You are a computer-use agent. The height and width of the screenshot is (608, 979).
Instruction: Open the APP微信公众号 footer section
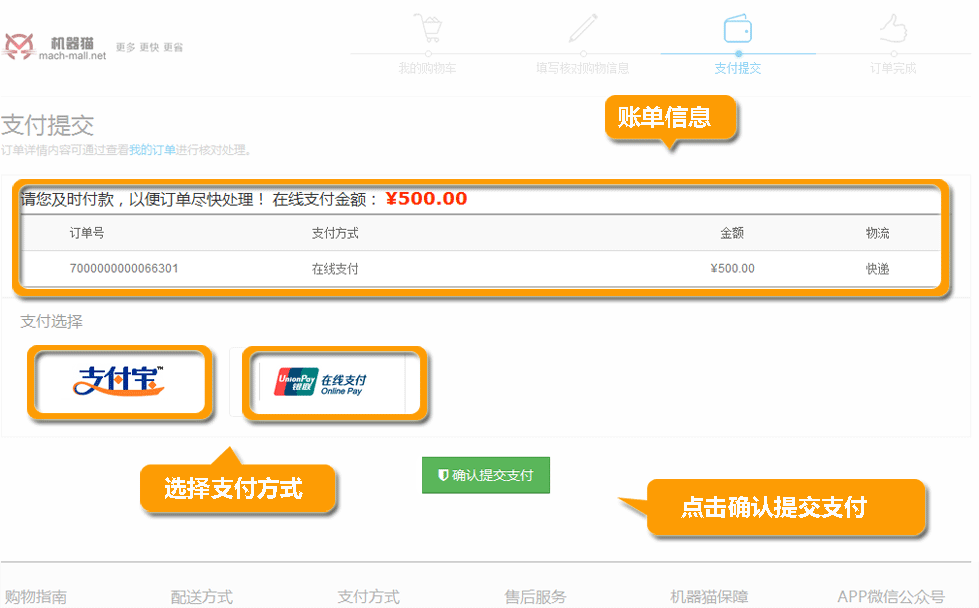click(891, 596)
